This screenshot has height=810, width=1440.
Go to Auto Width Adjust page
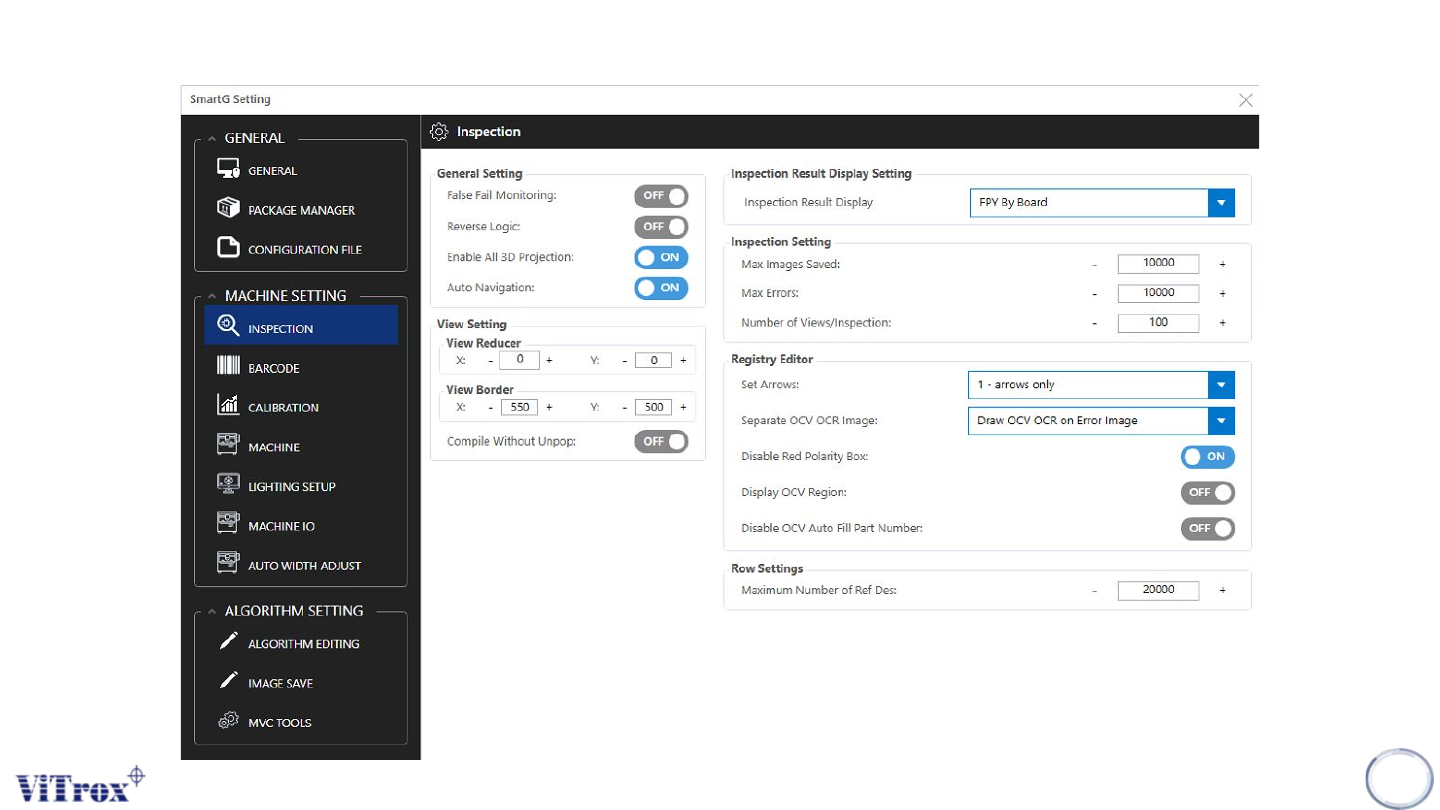pos(304,565)
